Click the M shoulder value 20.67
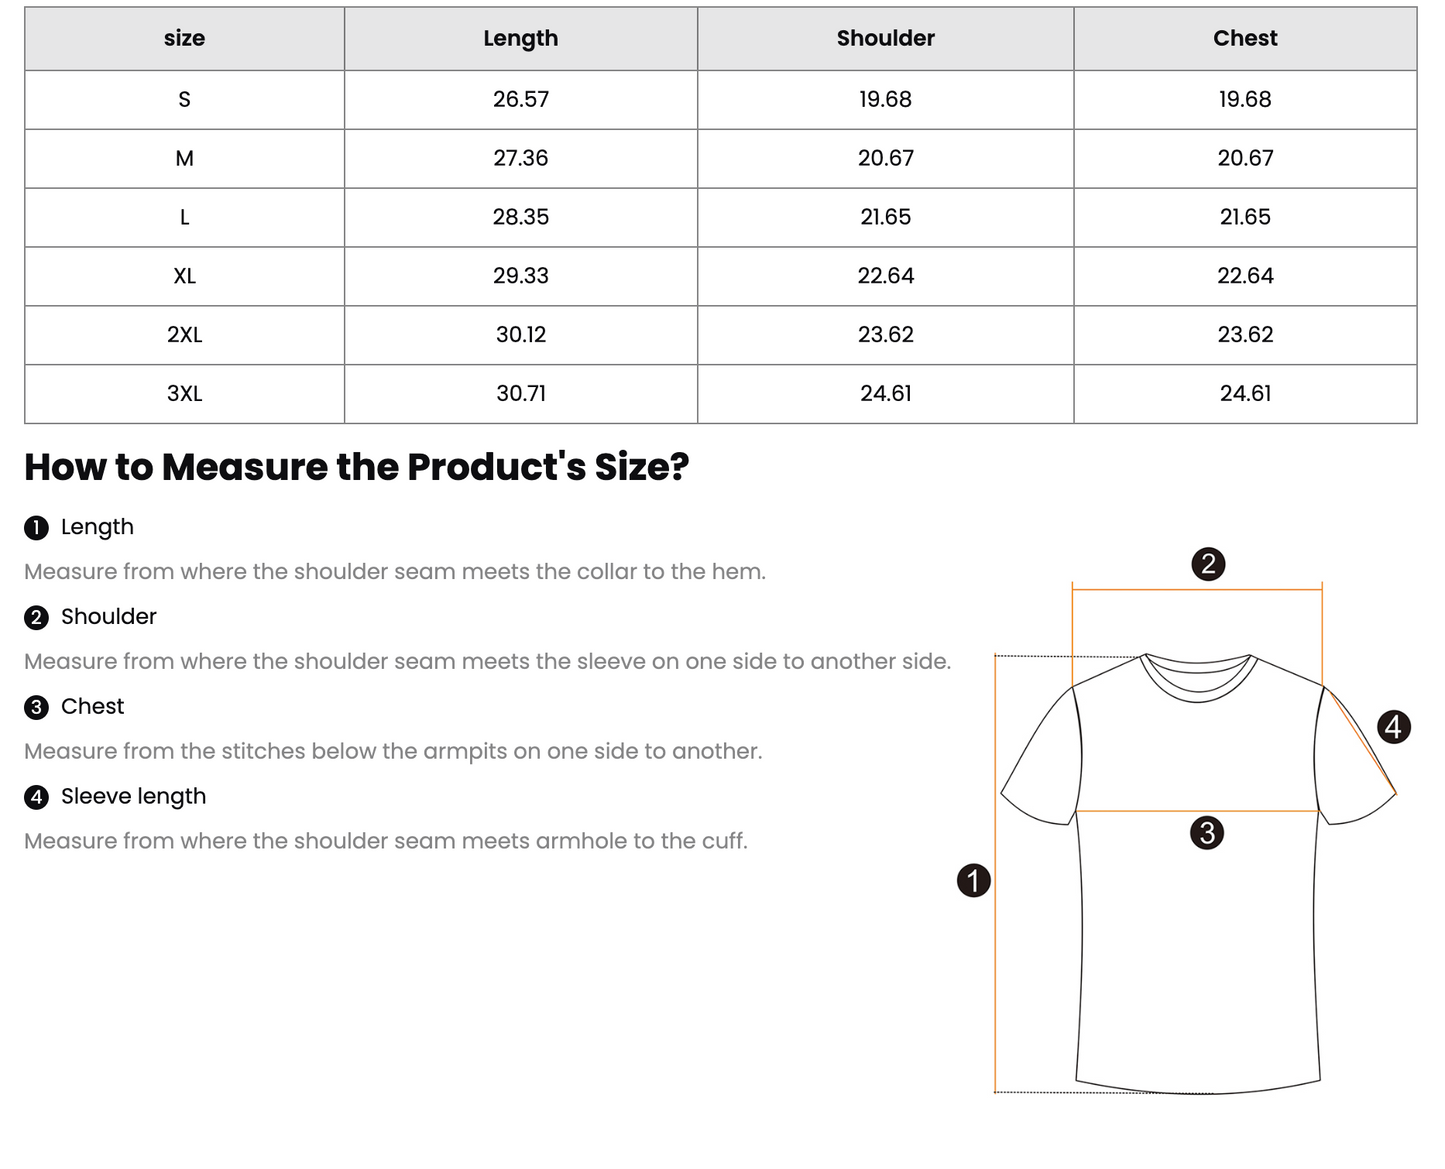The width and height of the screenshot is (1445, 1169). 886,158
